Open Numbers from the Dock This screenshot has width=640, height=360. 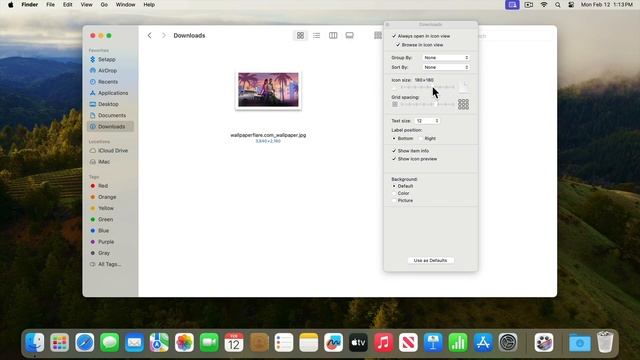[458, 342]
